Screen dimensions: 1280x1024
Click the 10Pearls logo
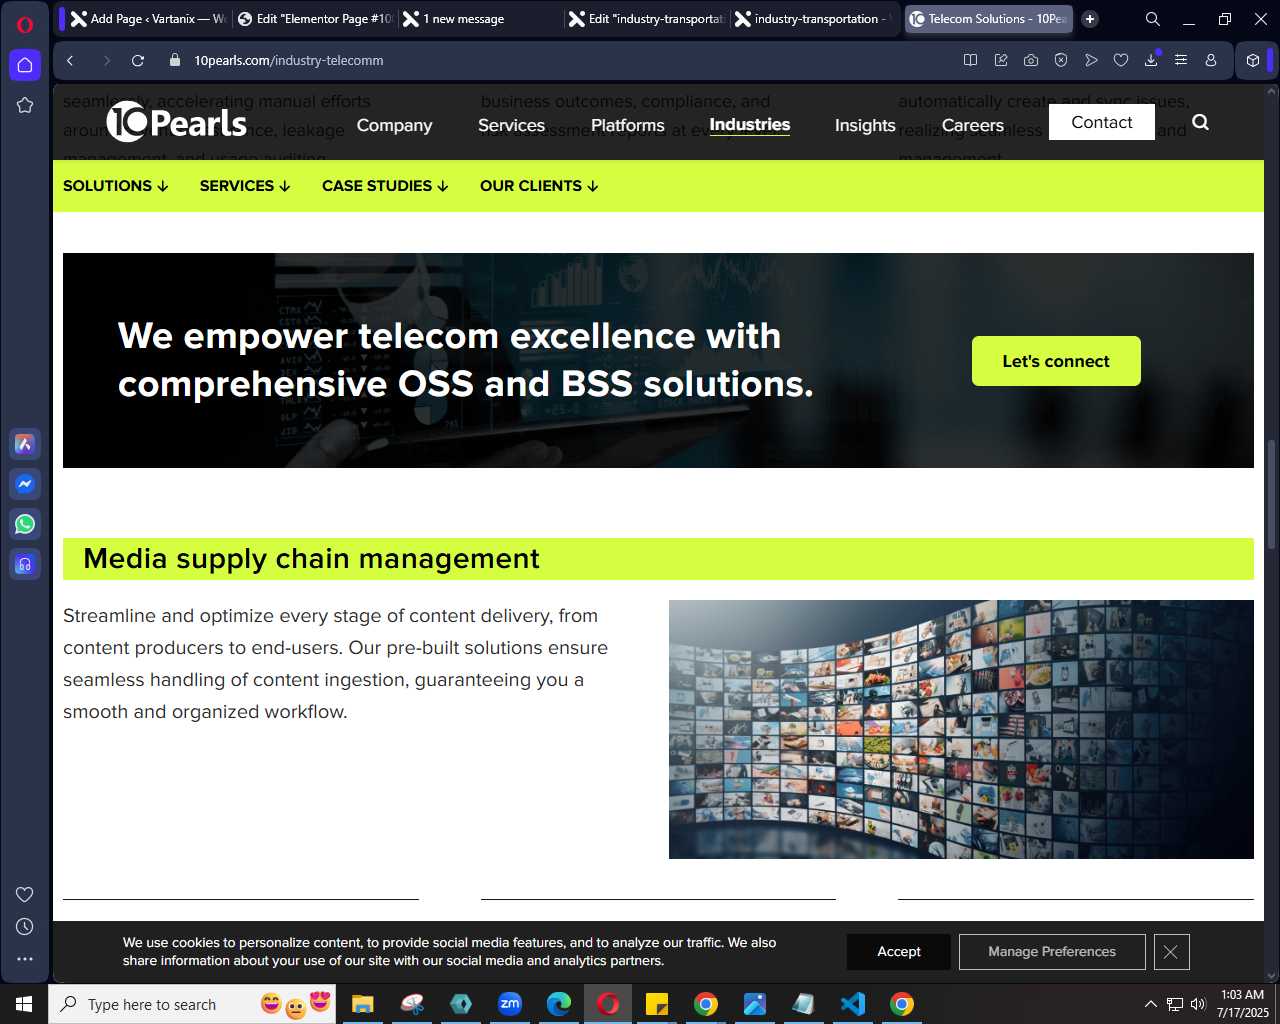177,122
